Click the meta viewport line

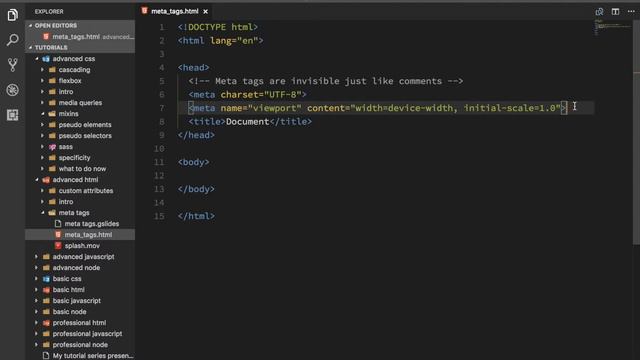(378, 108)
